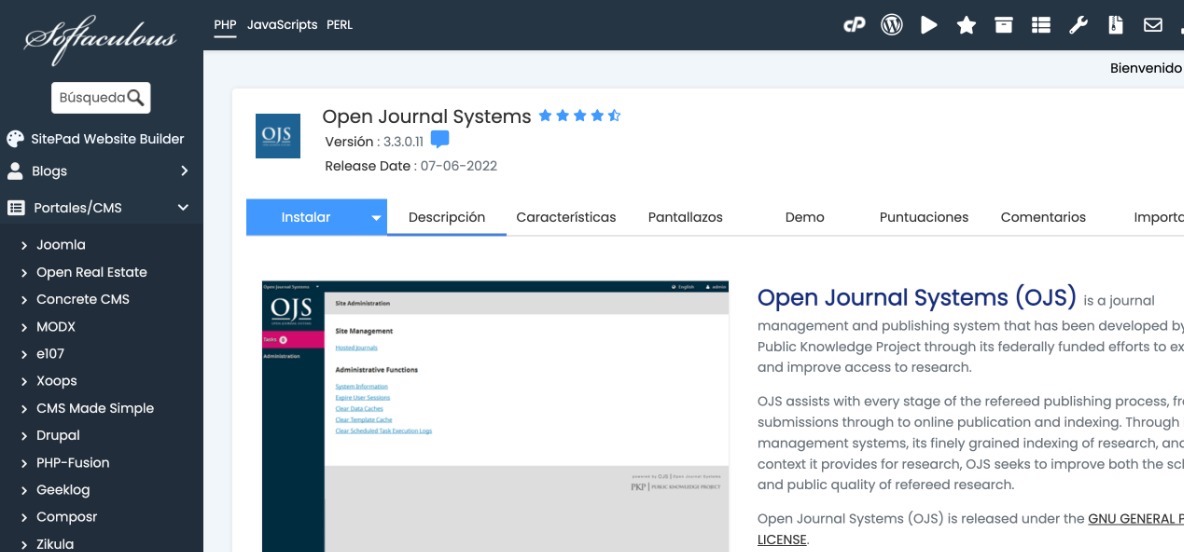Open the task list icon in top bar
The image size is (1184, 552).
click(1041, 25)
